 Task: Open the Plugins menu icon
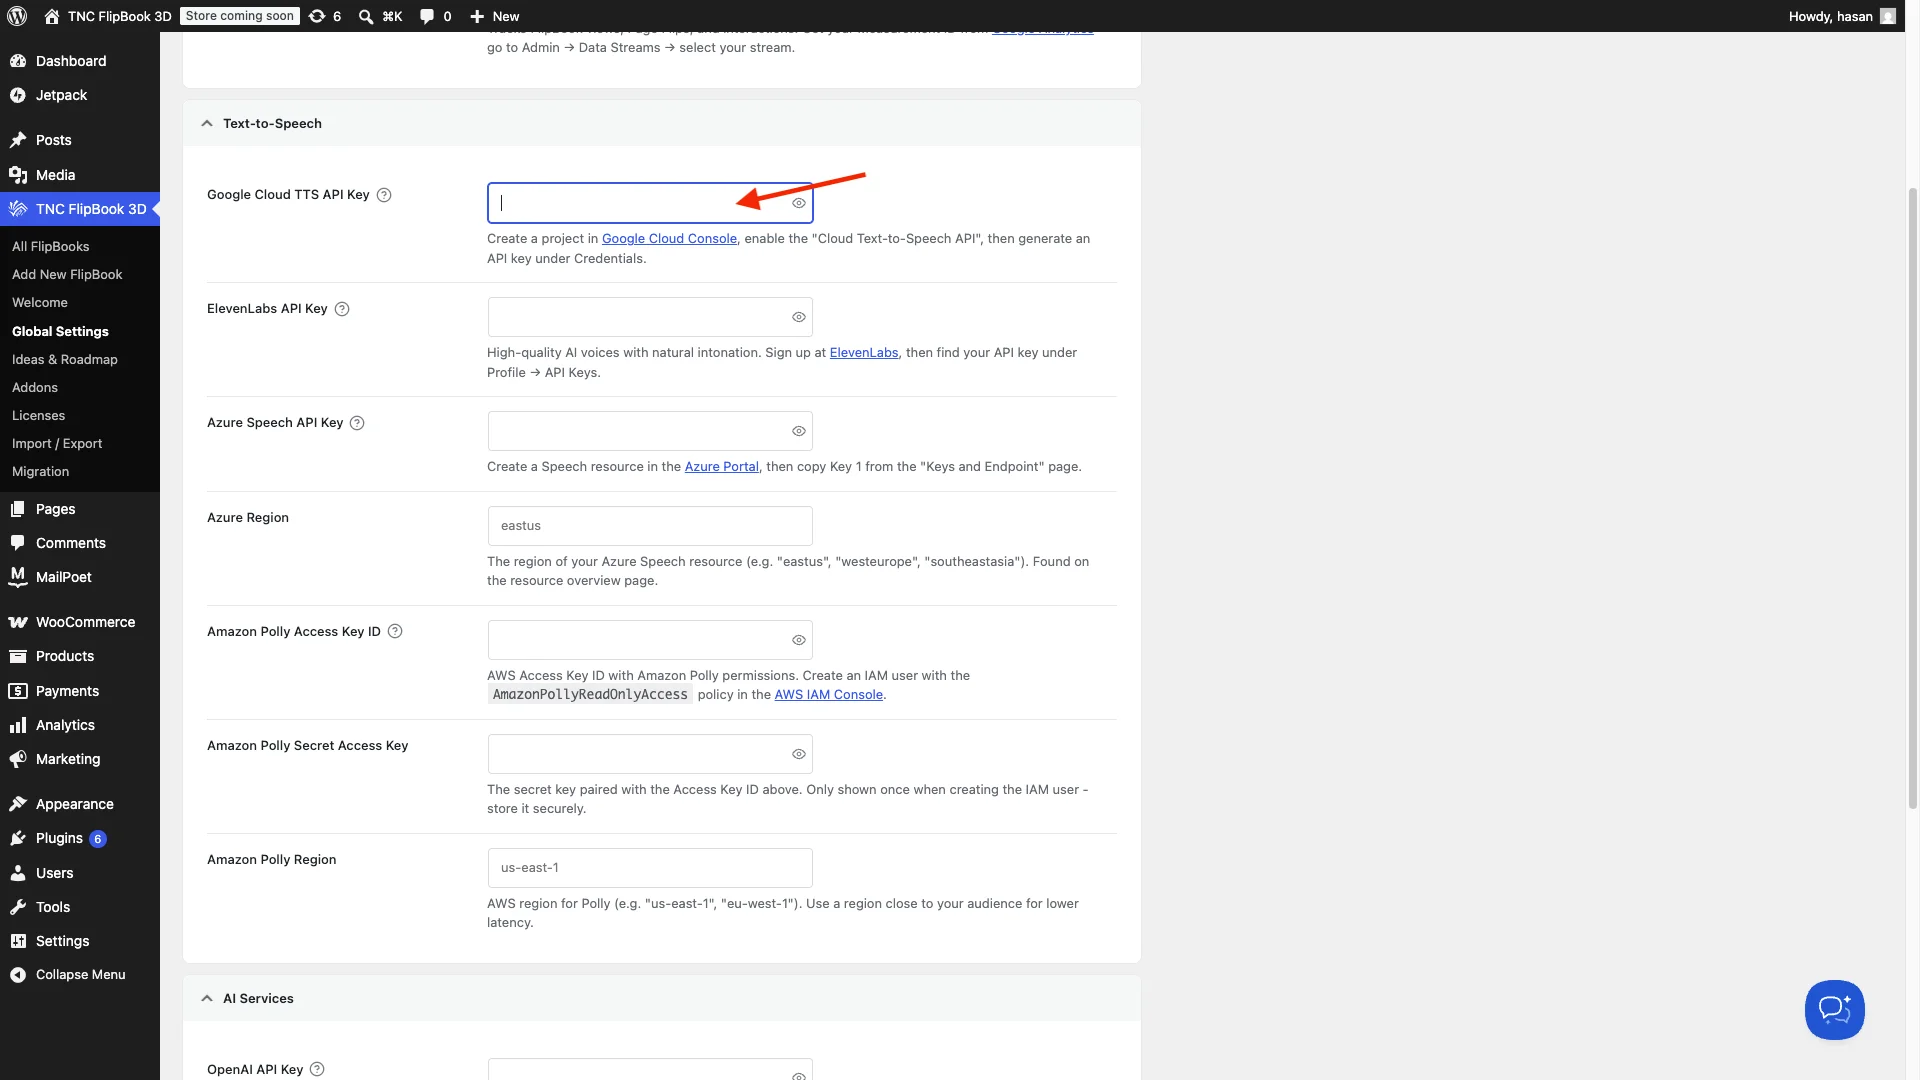(18, 838)
